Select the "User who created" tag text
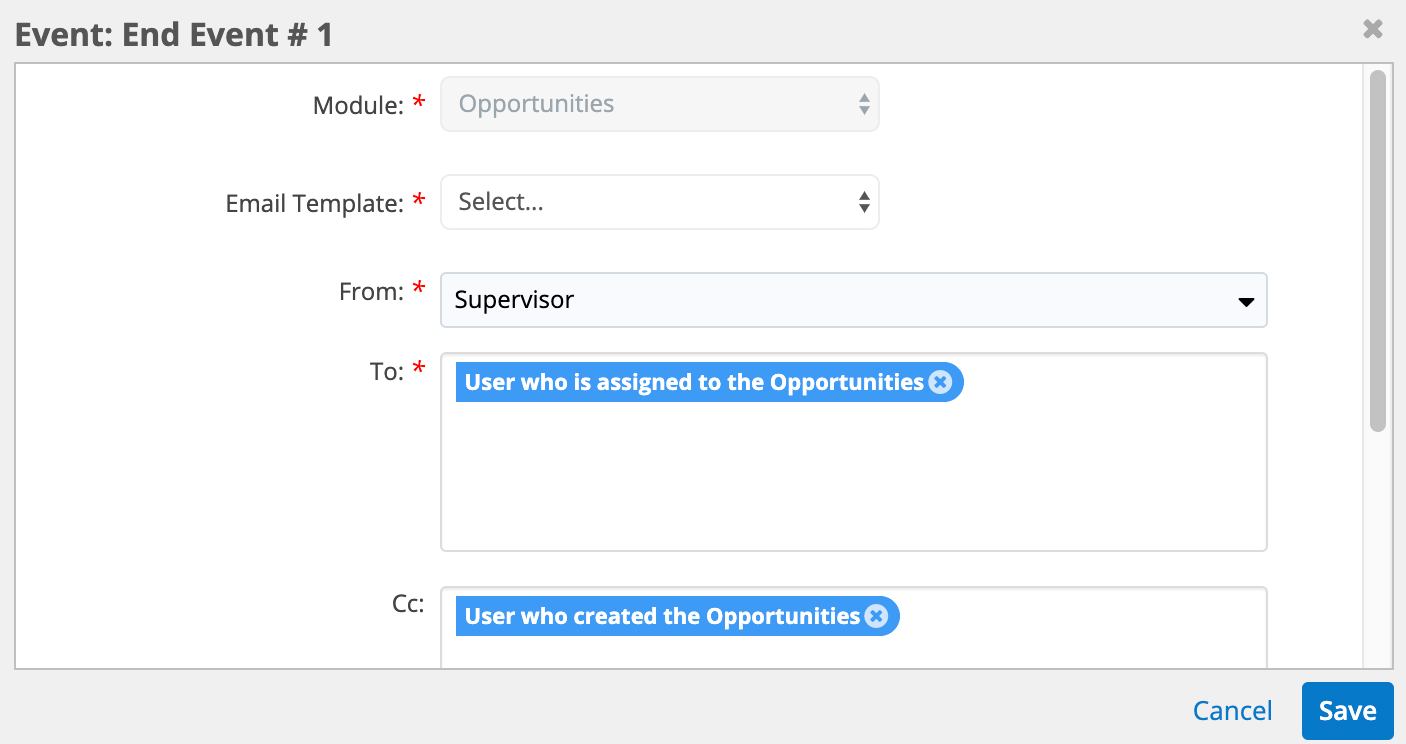 662,616
